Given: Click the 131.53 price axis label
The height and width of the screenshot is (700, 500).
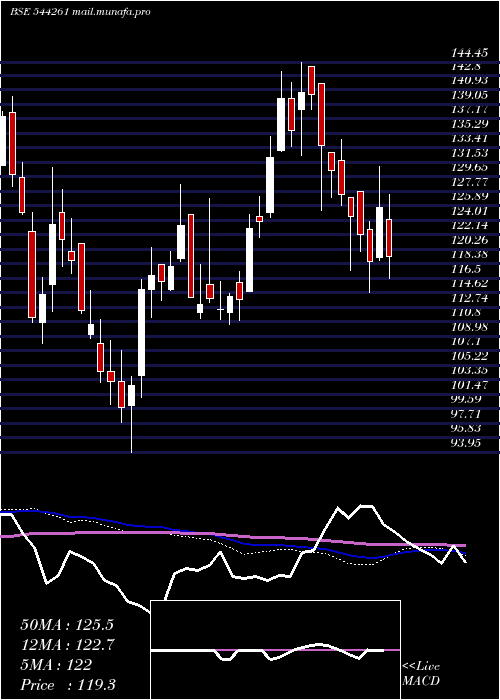Looking at the screenshot, I should tap(469, 153).
